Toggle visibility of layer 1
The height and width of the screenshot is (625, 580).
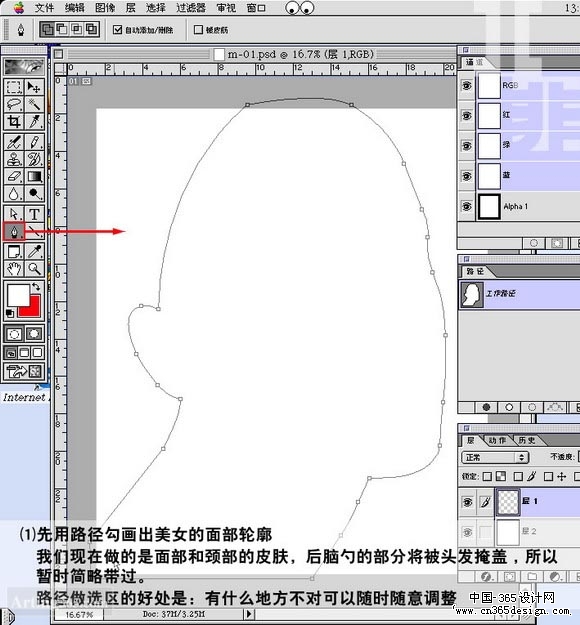pyautogui.click(x=467, y=502)
